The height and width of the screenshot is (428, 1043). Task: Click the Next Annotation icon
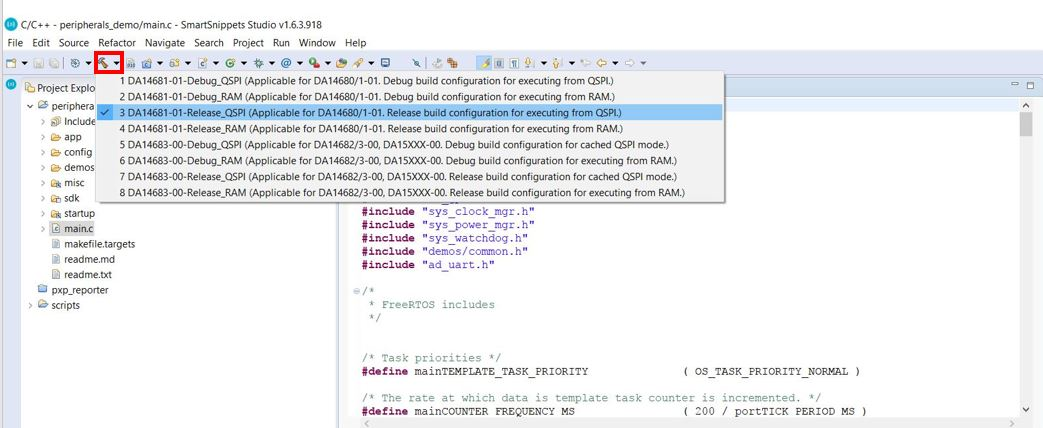[x=529, y=63]
